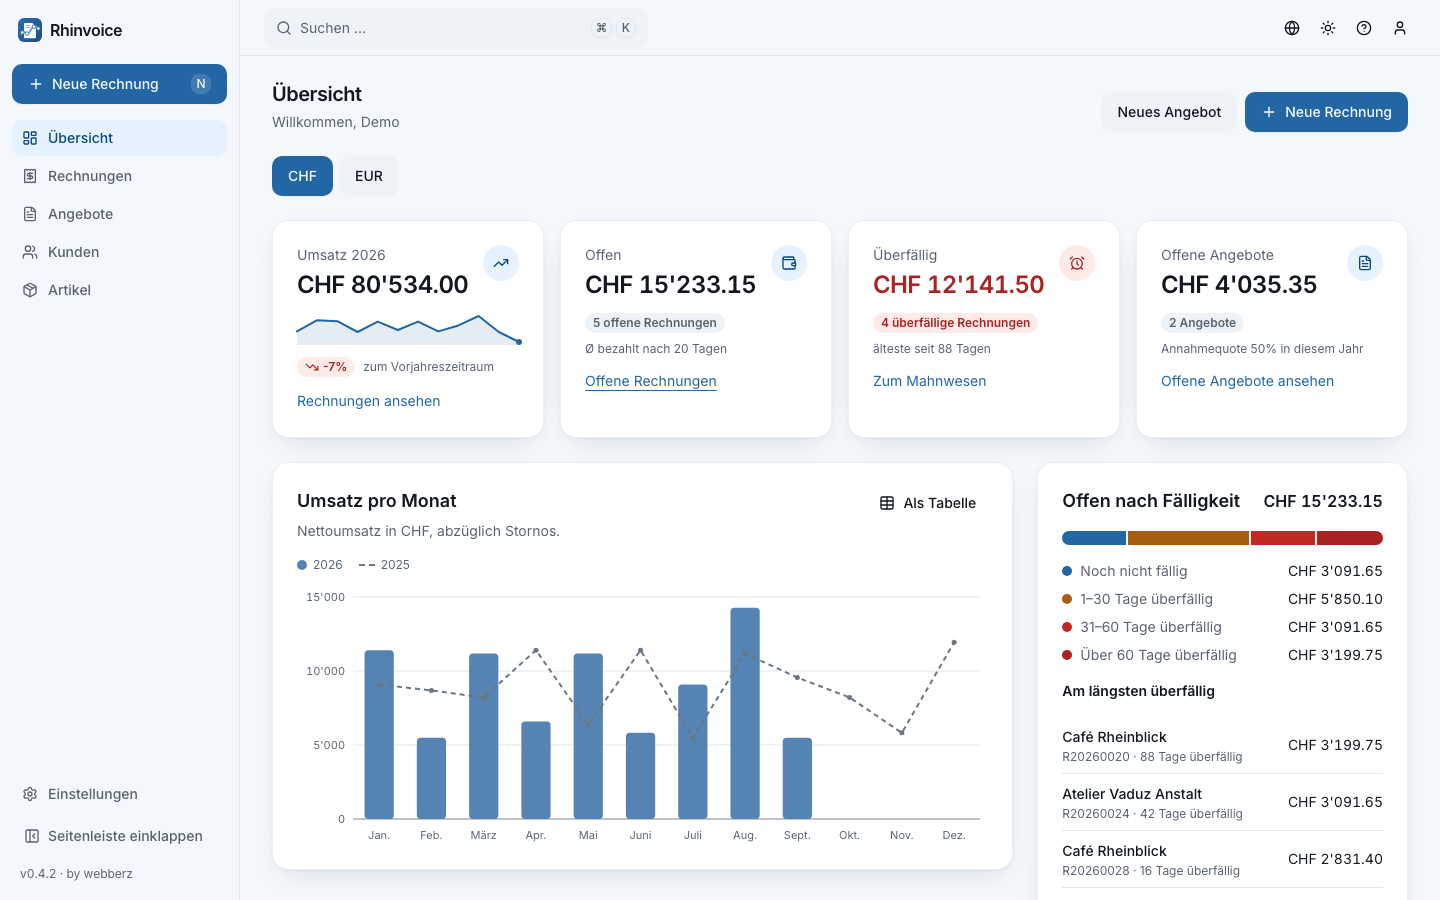
Task: Click the -7% trend badge
Action: point(326,367)
